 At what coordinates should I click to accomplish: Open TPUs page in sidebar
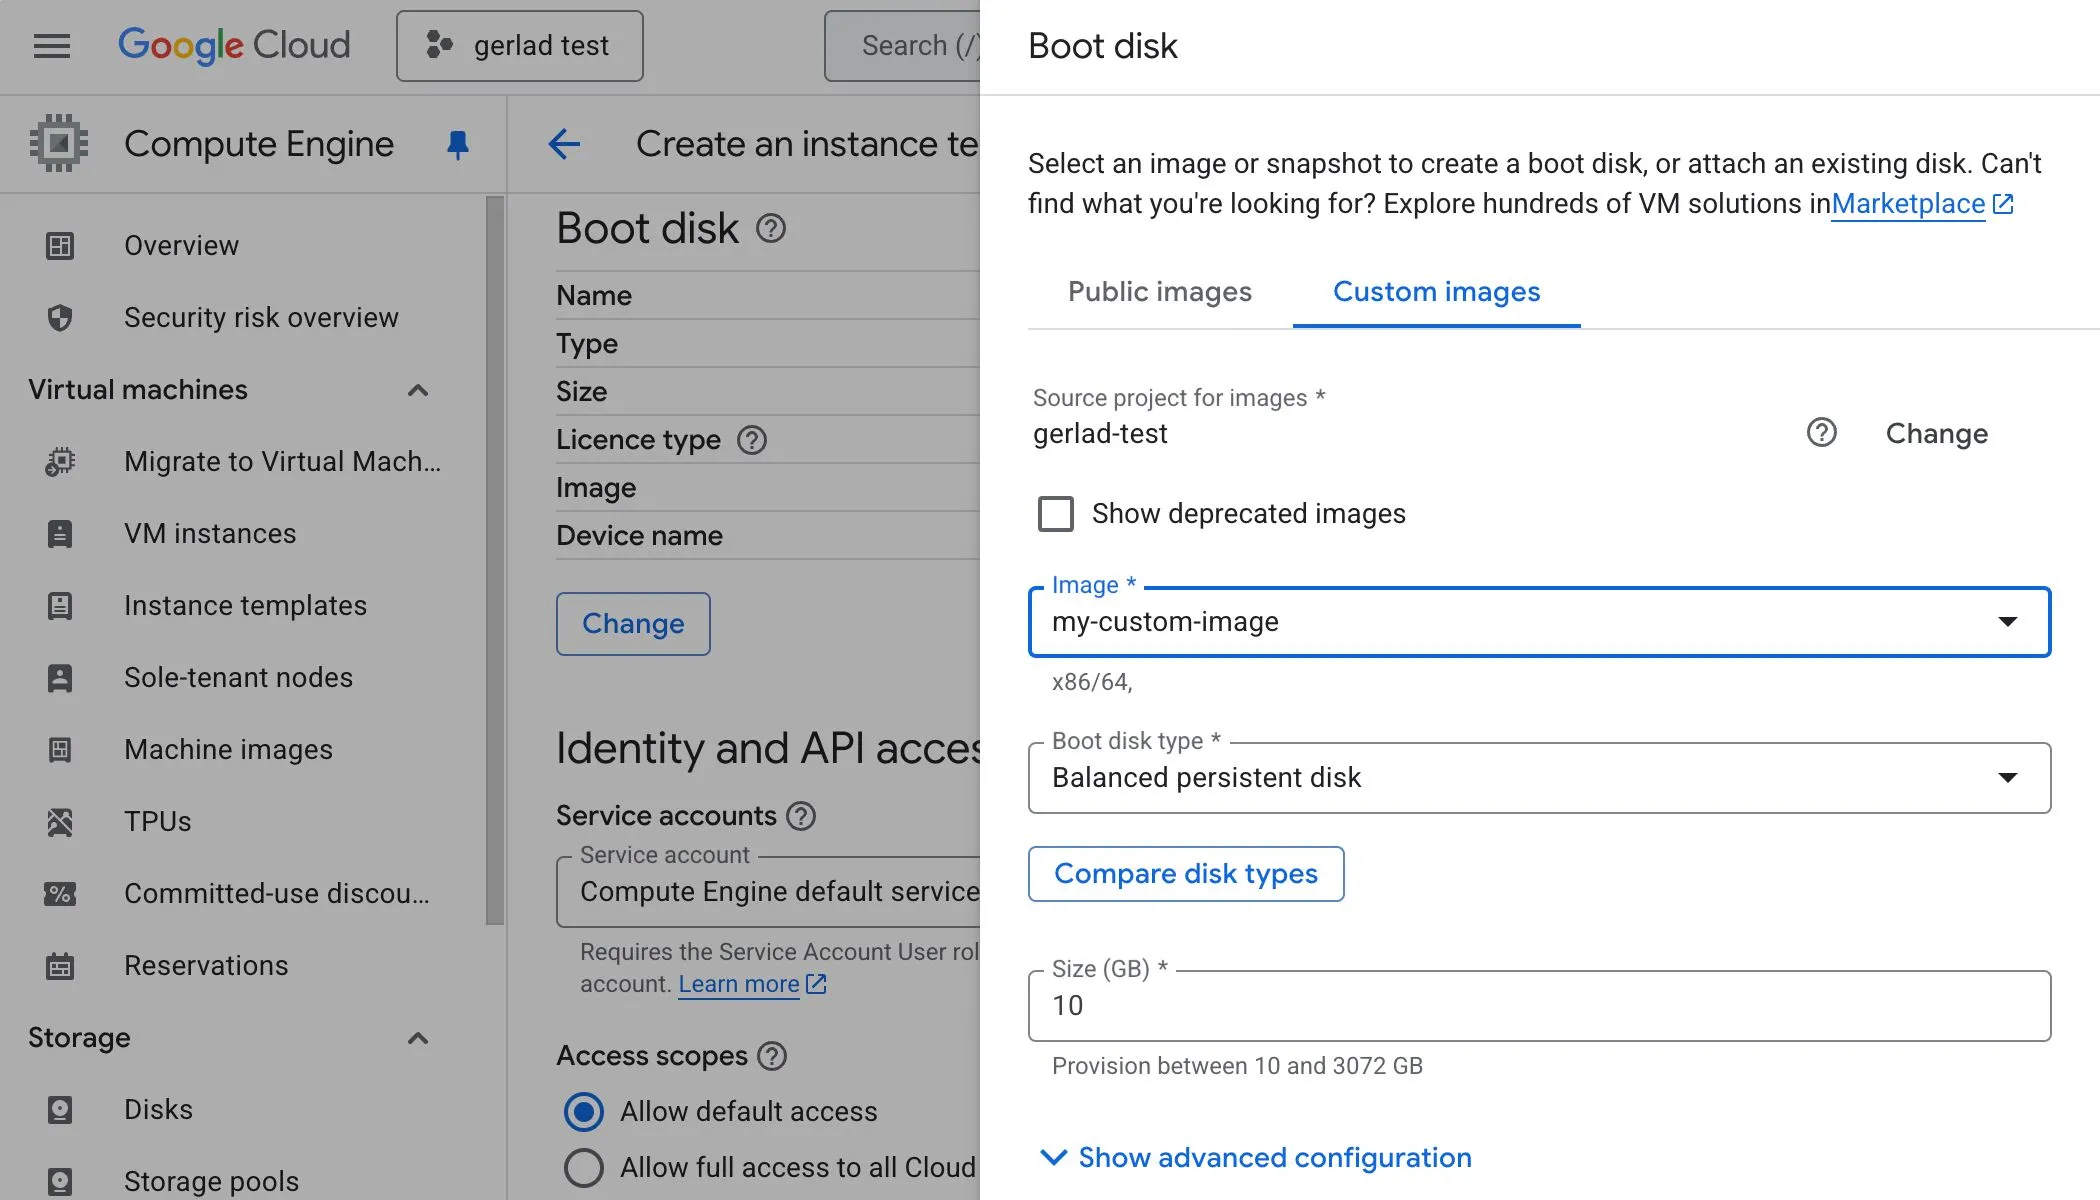[x=157, y=822]
